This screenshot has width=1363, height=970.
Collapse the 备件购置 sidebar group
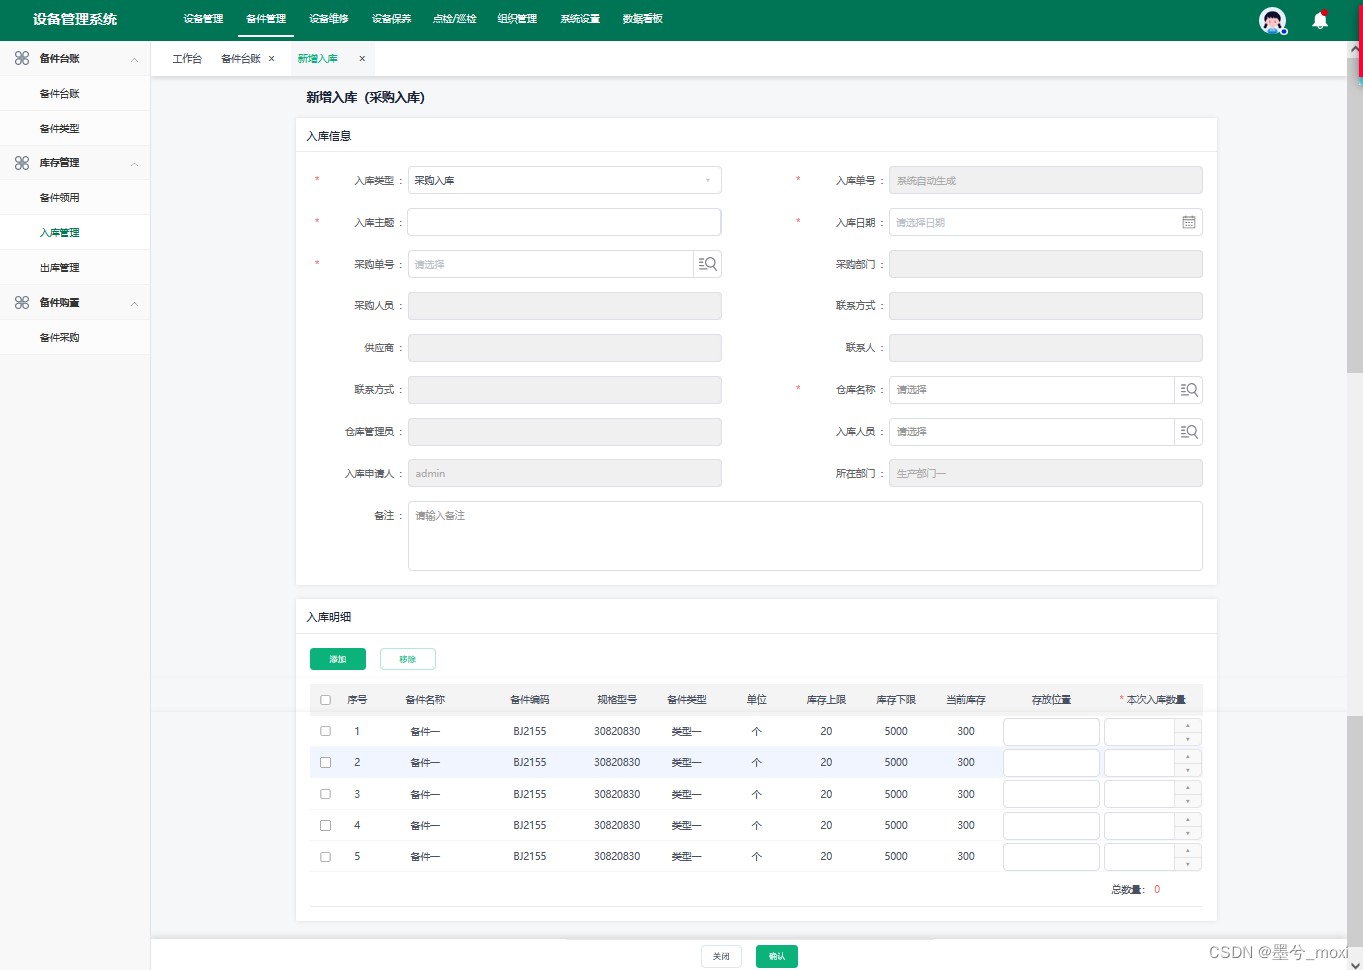(134, 303)
